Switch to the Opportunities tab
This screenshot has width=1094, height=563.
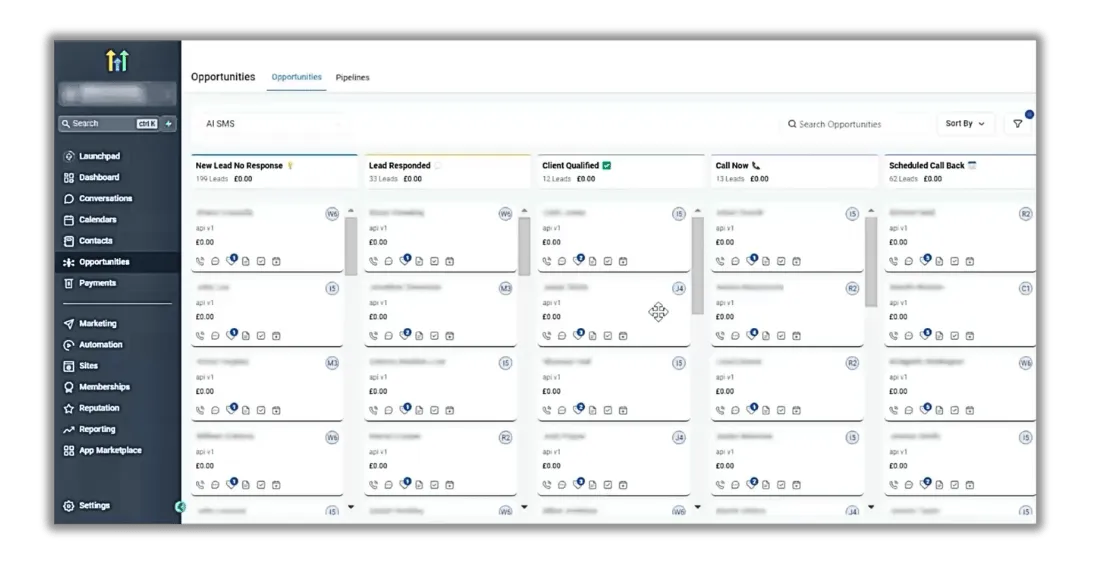pyautogui.click(x=297, y=77)
